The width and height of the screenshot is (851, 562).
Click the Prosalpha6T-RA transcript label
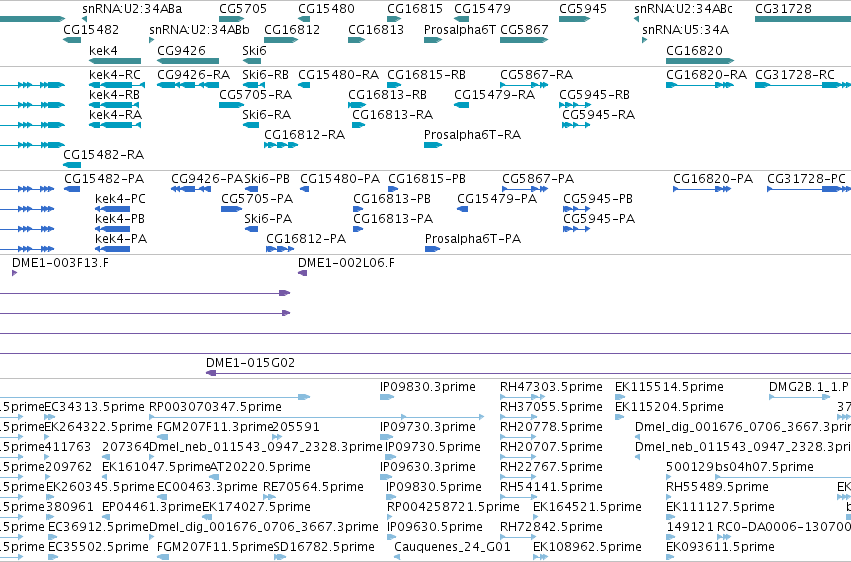tap(472, 135)
